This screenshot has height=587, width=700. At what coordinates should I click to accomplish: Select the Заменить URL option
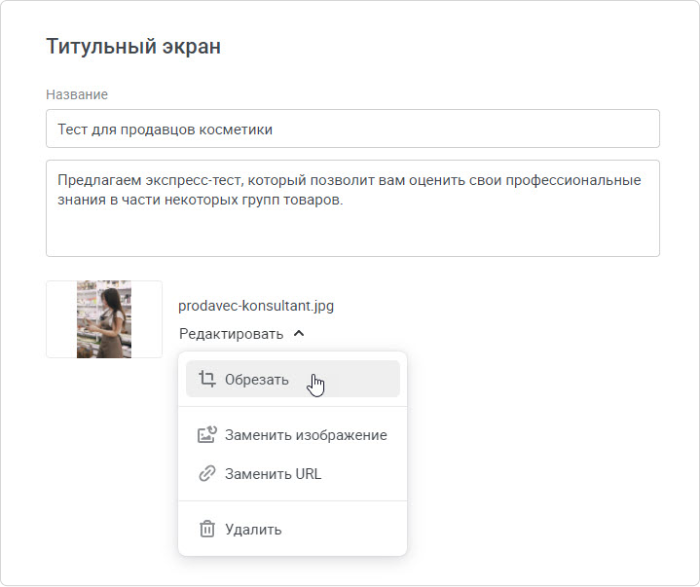click(x=293, y=473)
